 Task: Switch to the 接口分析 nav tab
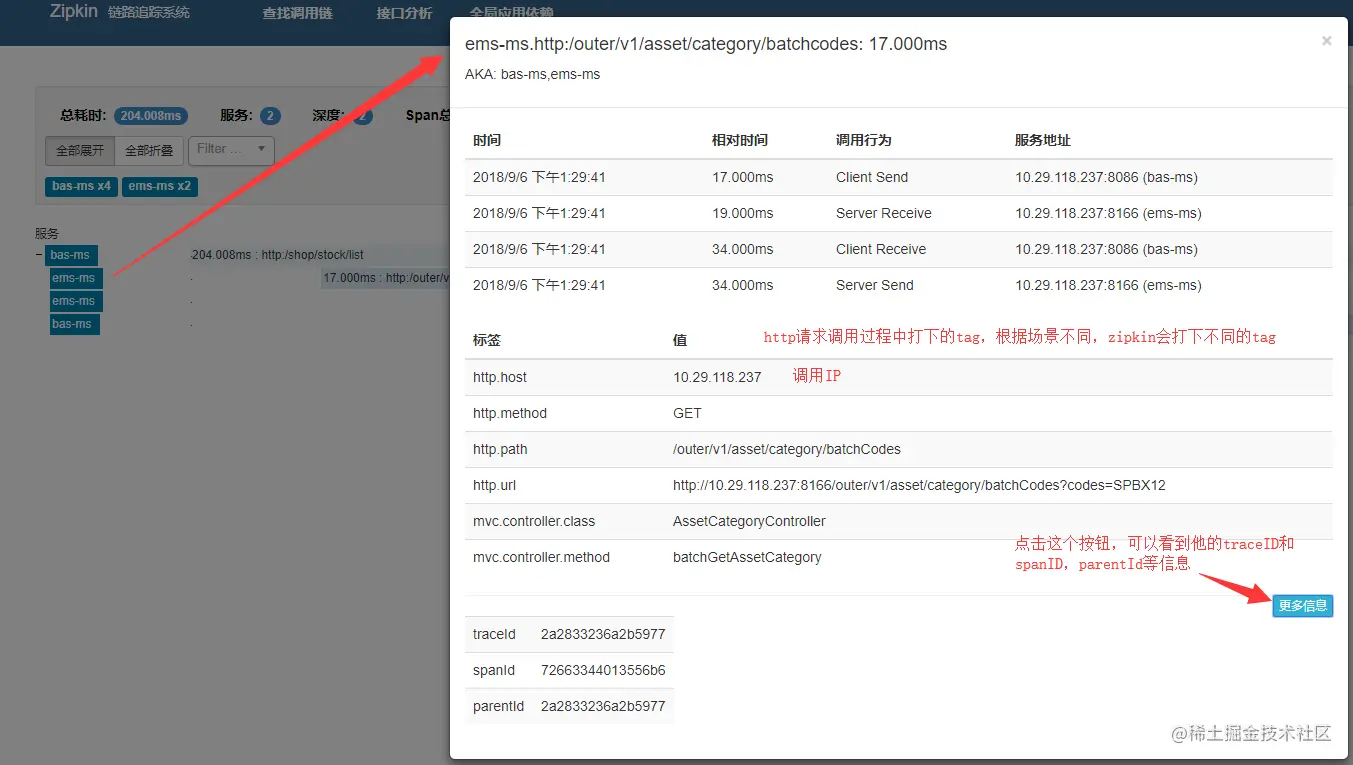[404, 14]
